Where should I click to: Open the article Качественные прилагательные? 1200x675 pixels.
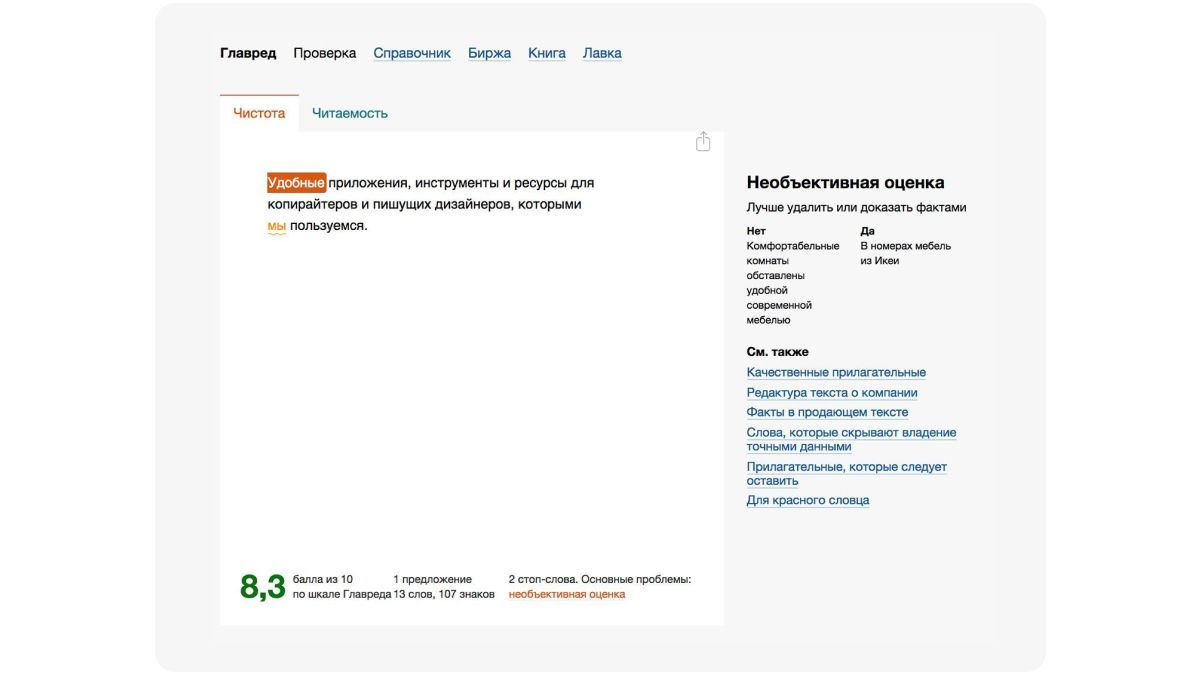(836, 371)
